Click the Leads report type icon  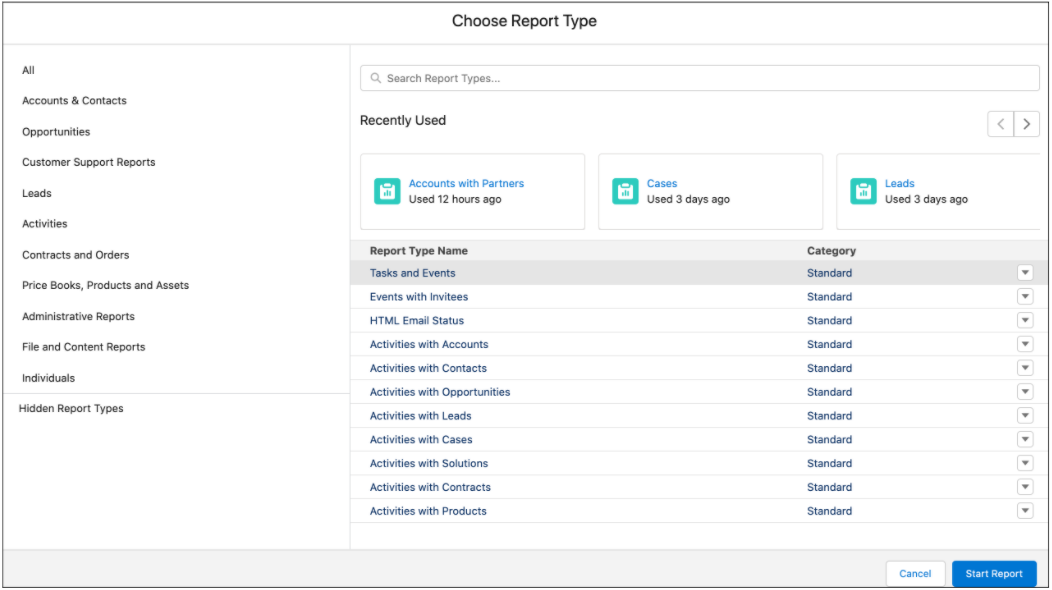(x=863, y=191)
